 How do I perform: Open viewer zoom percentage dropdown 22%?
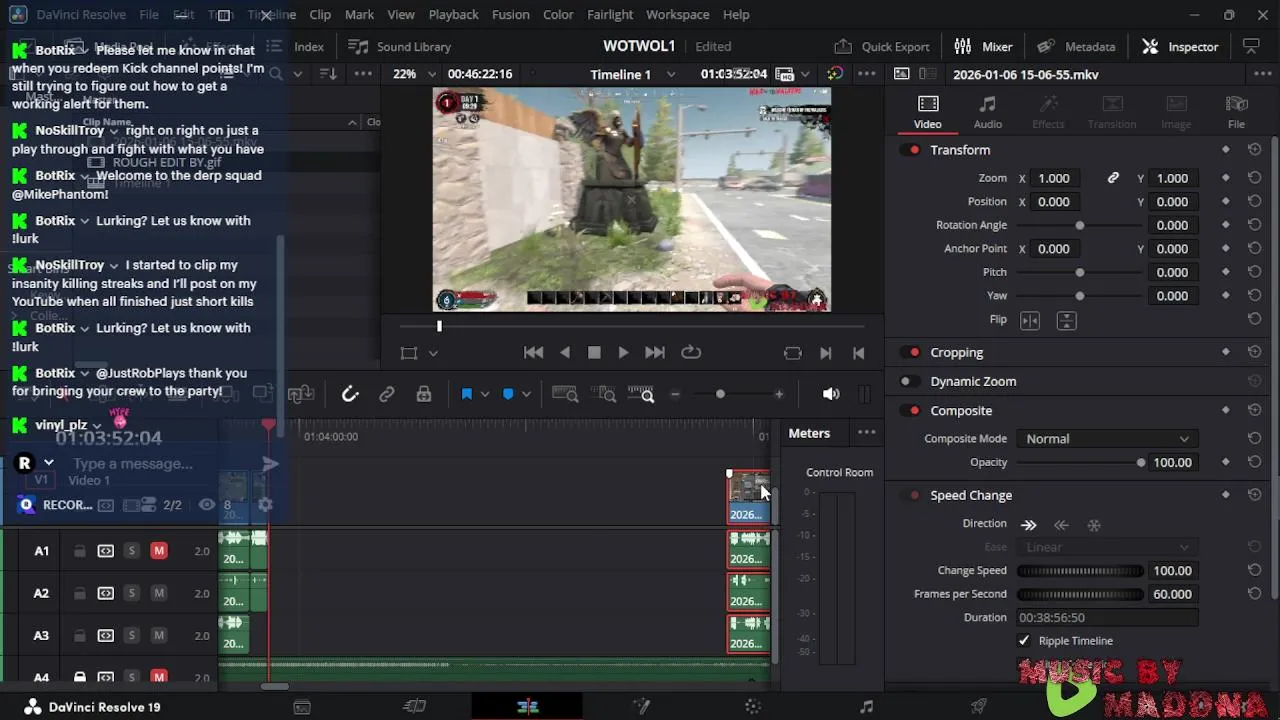(414, 74)
